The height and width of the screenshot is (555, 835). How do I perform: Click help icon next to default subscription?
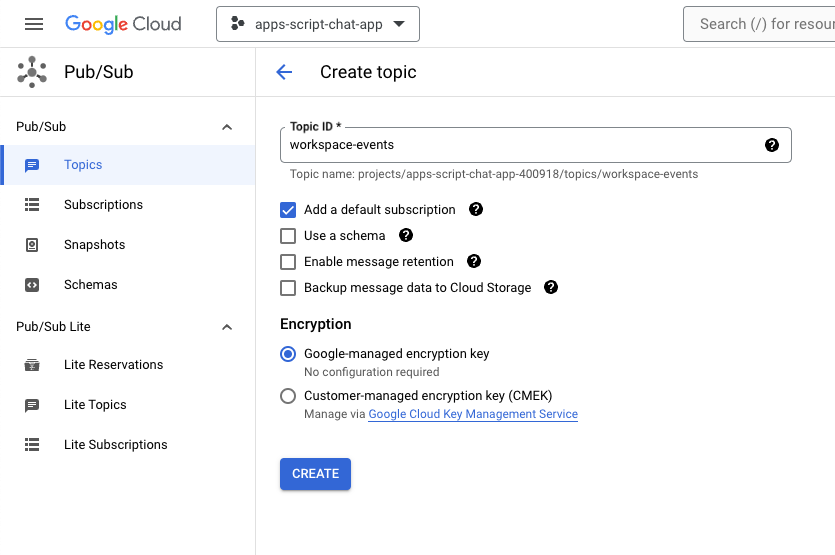pos(476,210)
